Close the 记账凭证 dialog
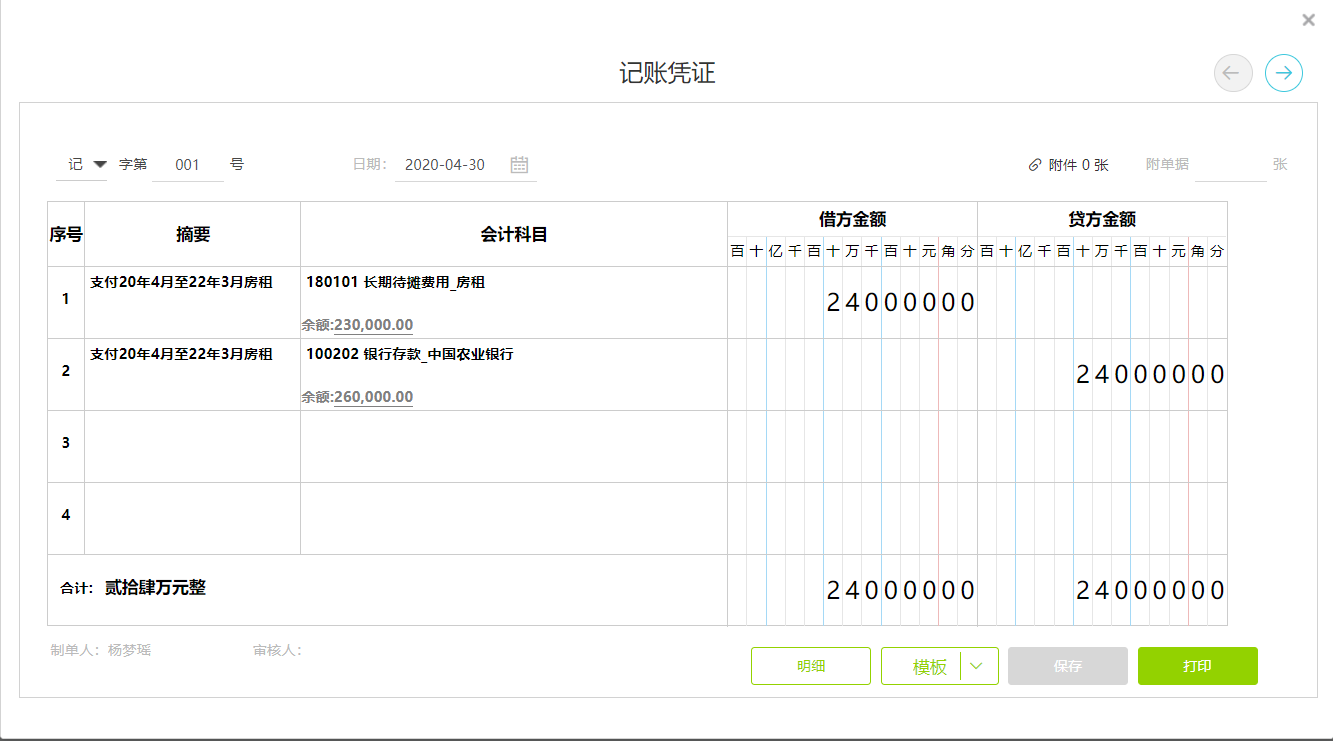1333x741 pixels. [1307, 19]
